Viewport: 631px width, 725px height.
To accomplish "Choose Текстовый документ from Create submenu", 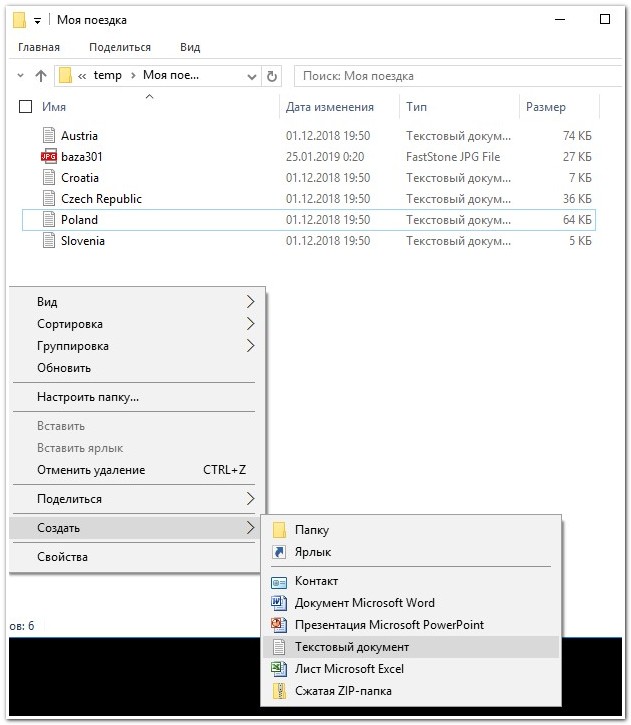I will tap(351, 647).
